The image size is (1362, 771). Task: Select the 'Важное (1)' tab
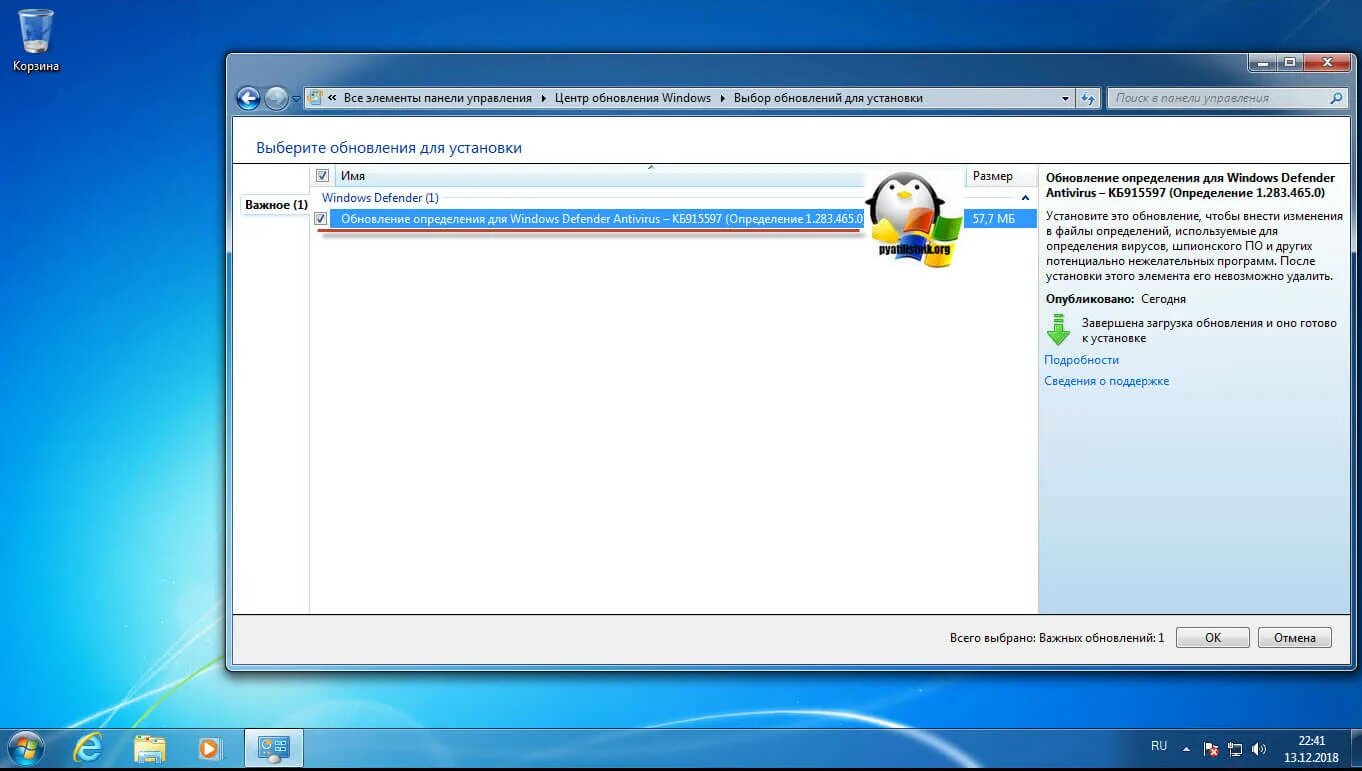(276, 205)
